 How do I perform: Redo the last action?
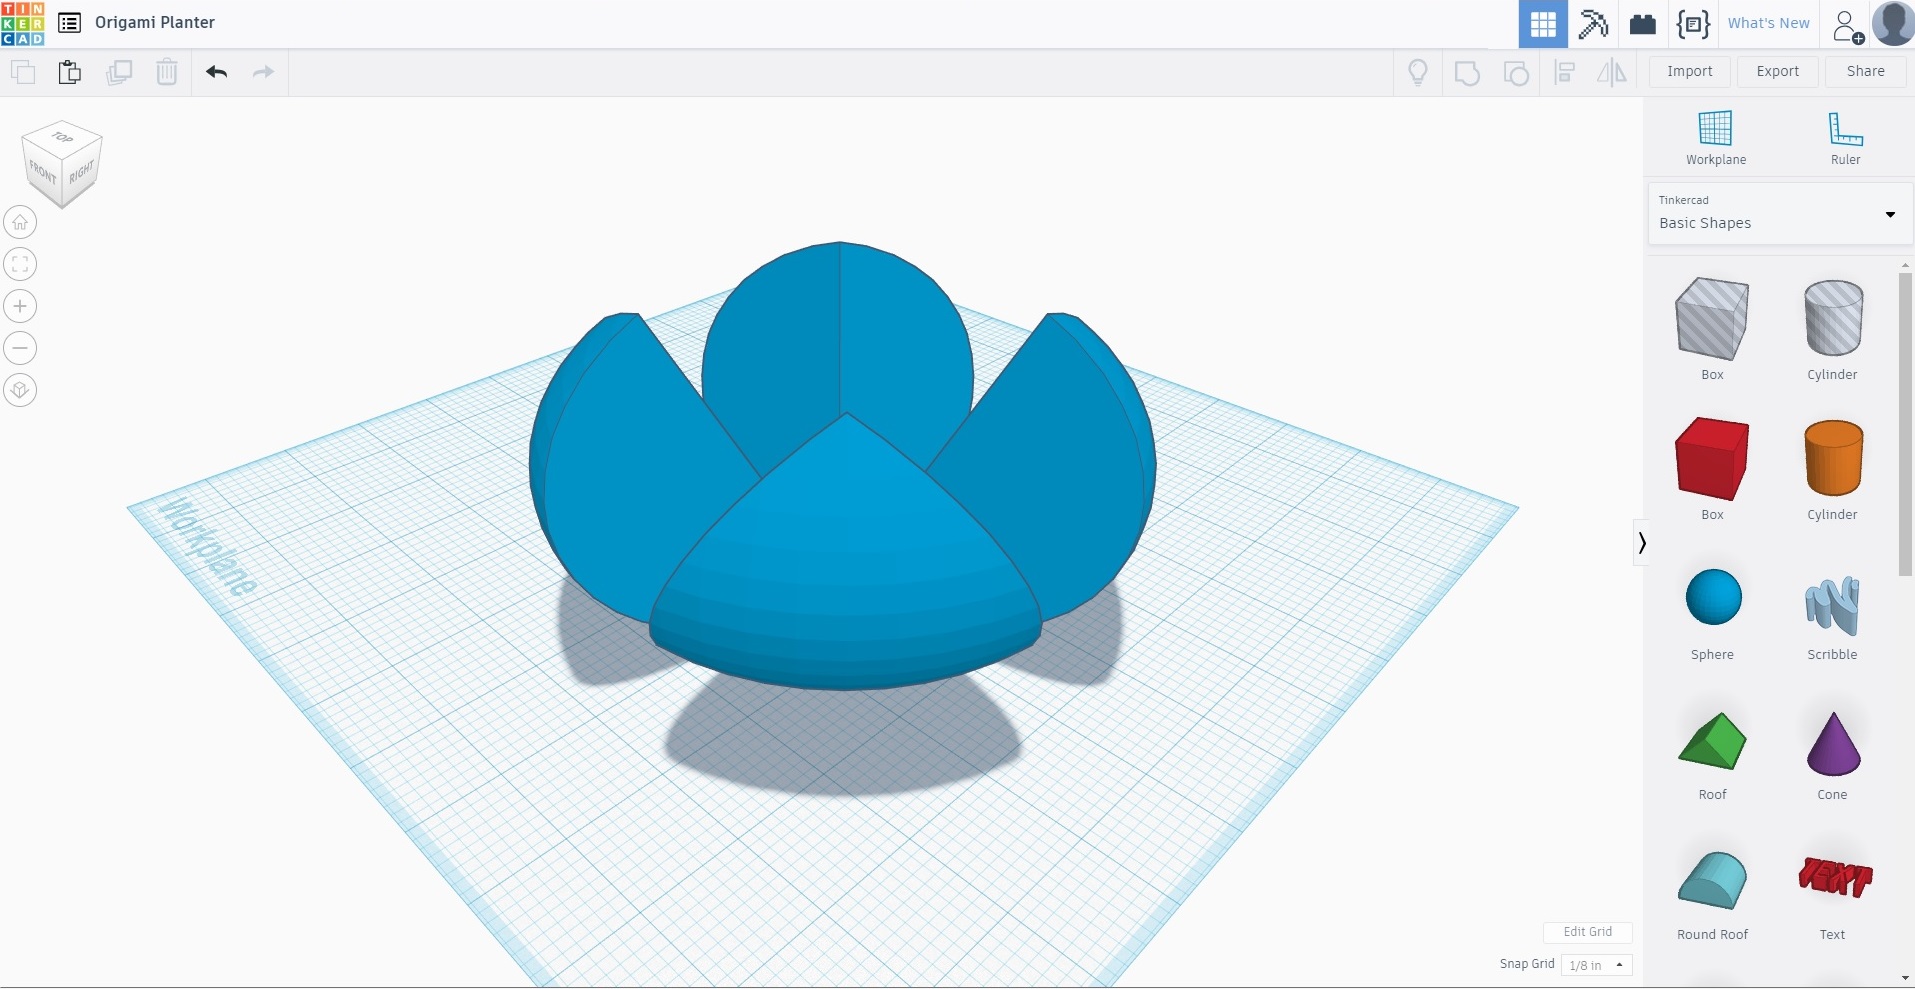pyautogui.click(x=263, y=72)
